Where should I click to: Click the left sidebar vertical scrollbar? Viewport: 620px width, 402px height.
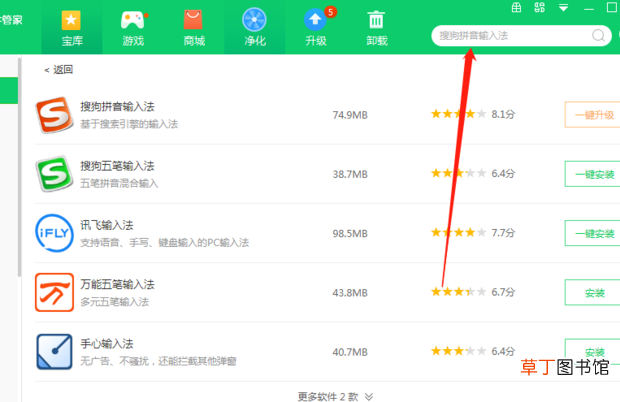tap(19, 167)
